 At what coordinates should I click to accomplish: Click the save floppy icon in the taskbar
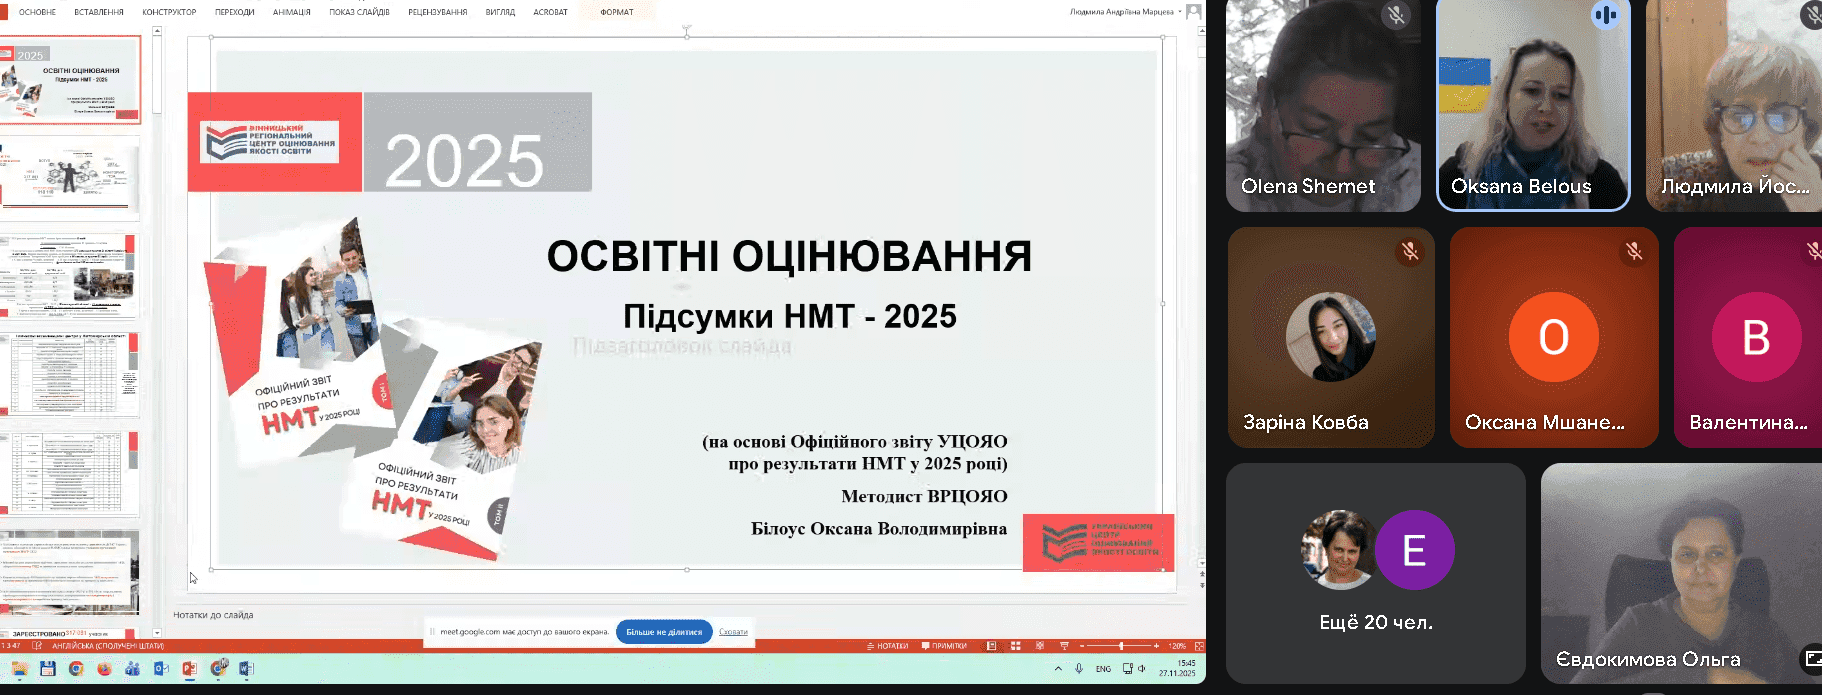tap(47, 668)
